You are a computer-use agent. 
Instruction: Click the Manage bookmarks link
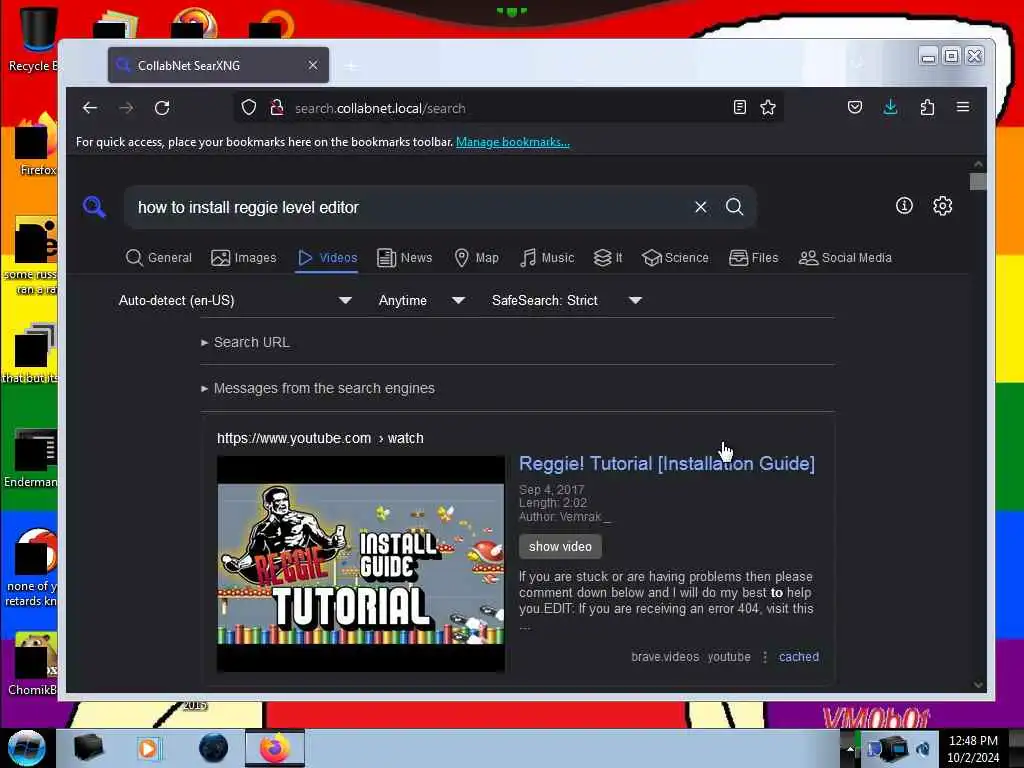(513, 142)
